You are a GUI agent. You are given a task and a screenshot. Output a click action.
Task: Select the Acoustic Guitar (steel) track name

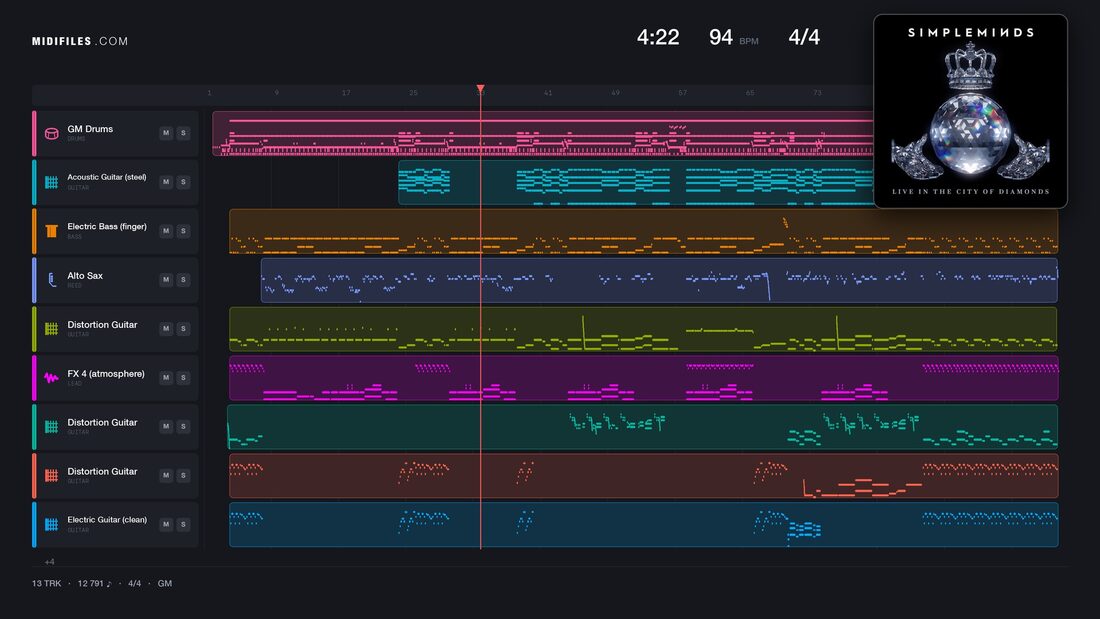[x=107, y=178]
